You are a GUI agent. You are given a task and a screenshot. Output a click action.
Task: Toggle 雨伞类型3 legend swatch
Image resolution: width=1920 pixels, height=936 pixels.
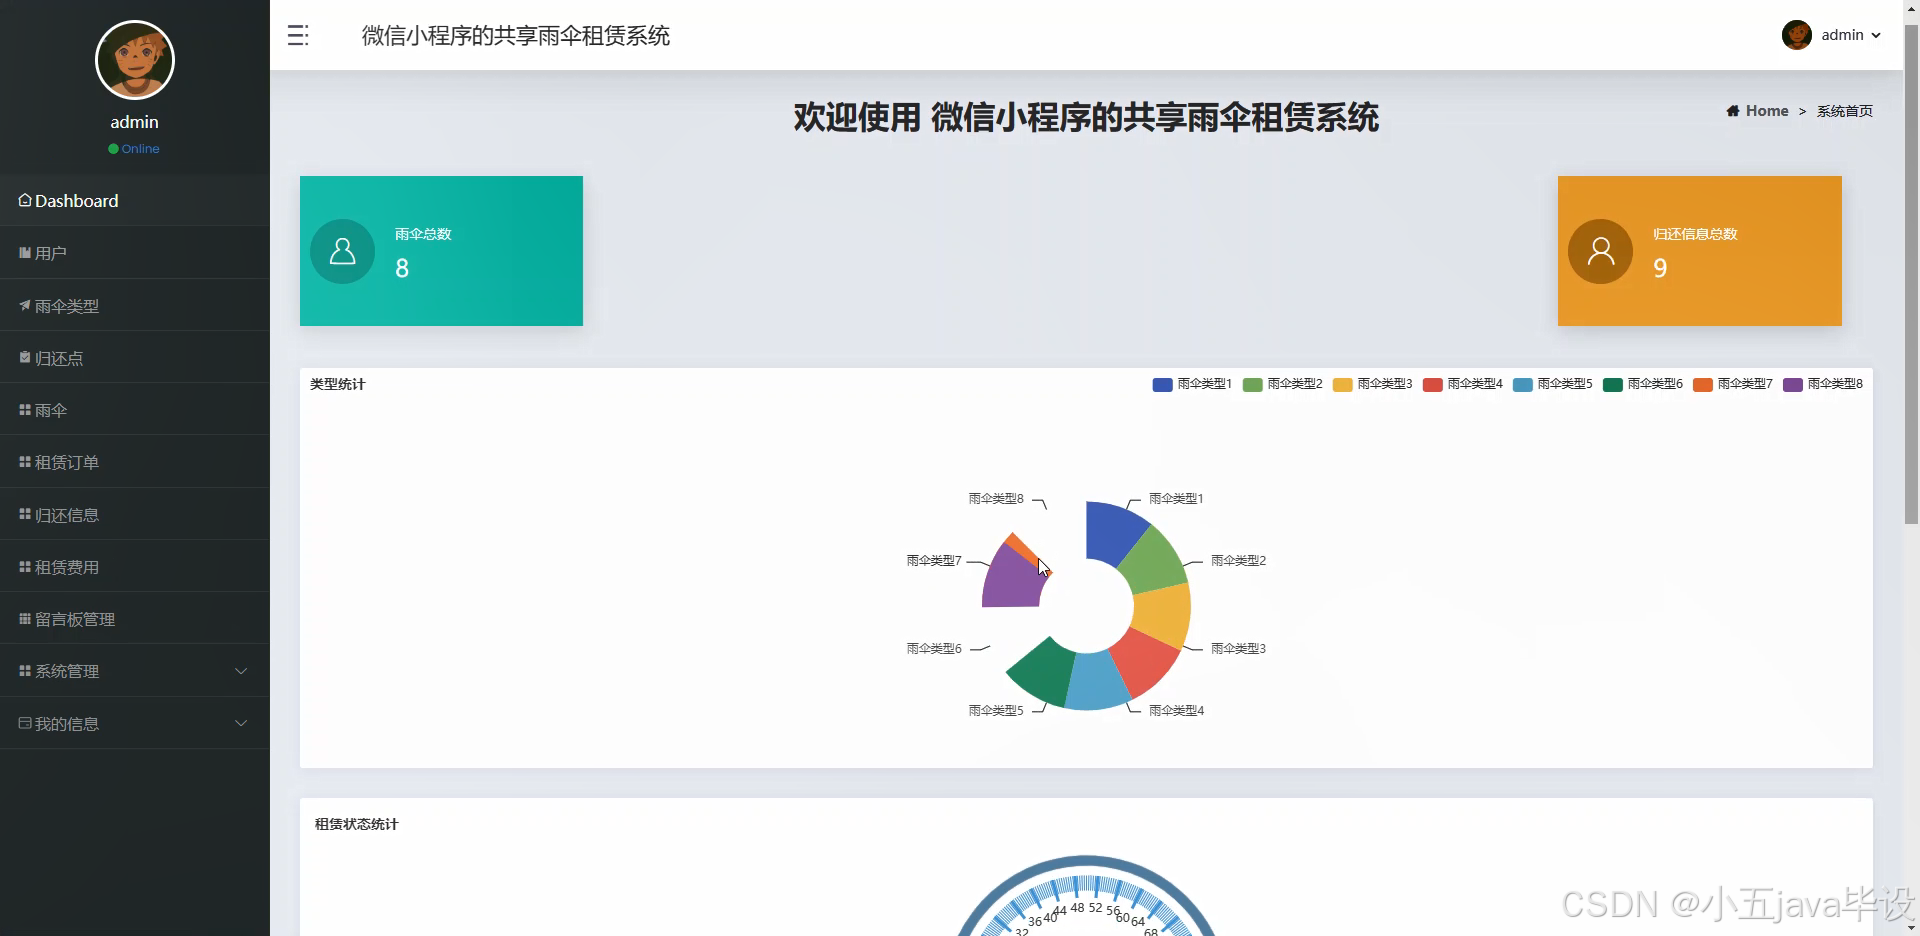pyautogui.click(x=1342, y=384)
